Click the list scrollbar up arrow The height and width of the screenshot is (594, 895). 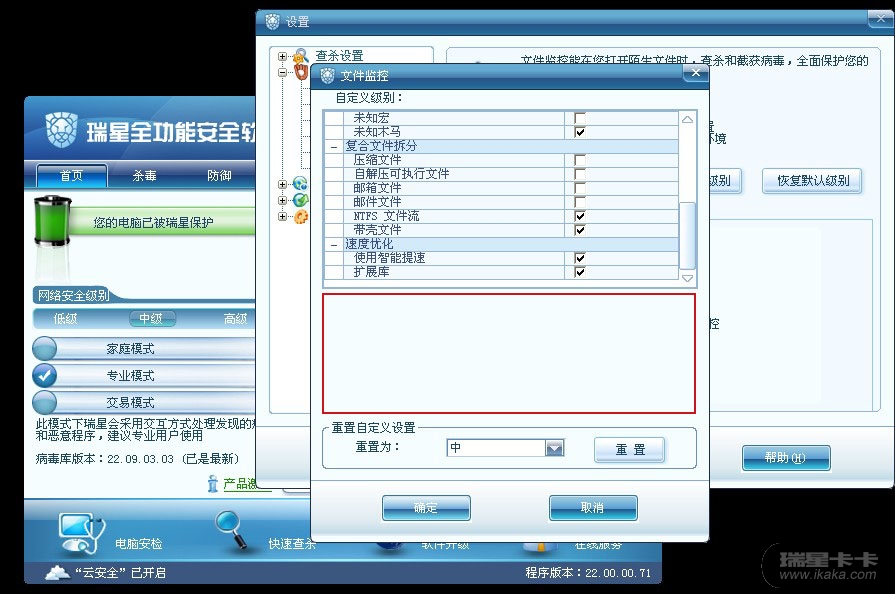tap(687, 119)
